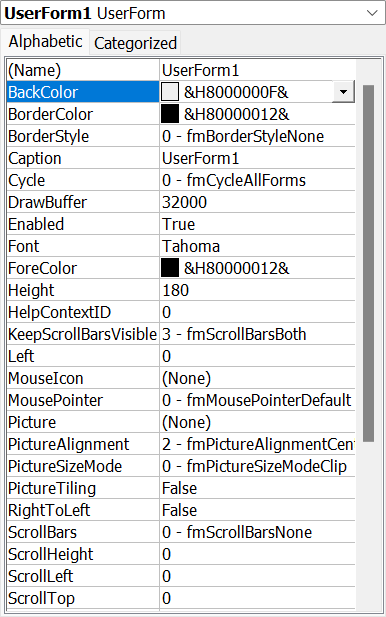Click the BackColor gray color swatch
This screenshot has height=617, width=386.
170,92
